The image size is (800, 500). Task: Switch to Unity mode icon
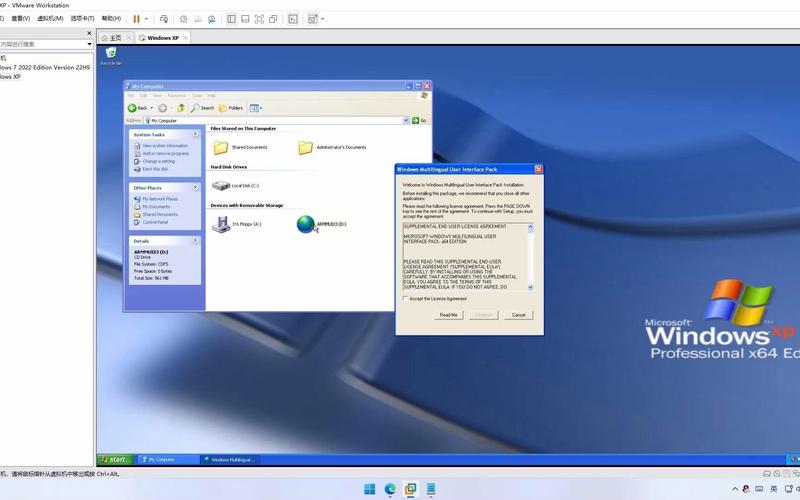(273, 19)
